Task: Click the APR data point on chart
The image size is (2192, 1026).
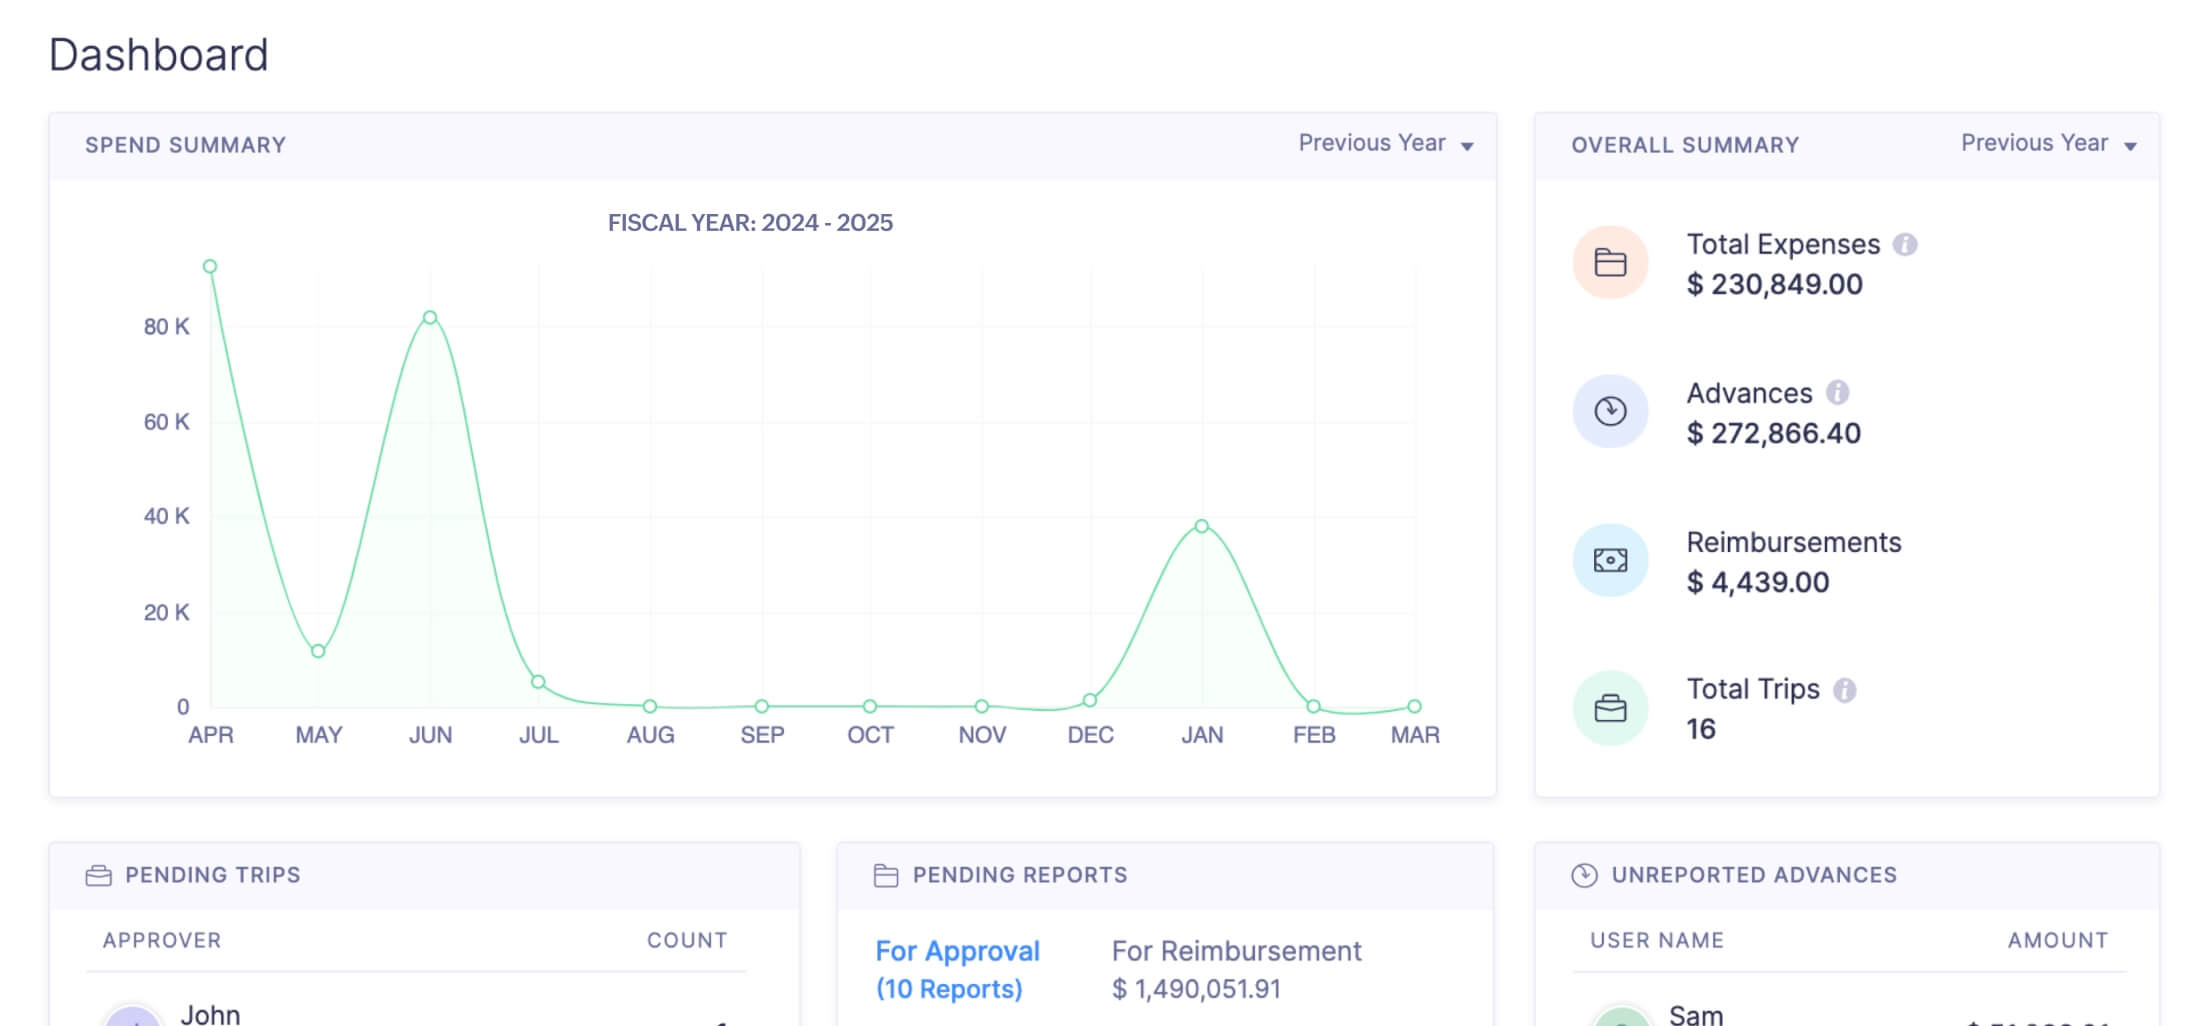Action: coord(210,267)
